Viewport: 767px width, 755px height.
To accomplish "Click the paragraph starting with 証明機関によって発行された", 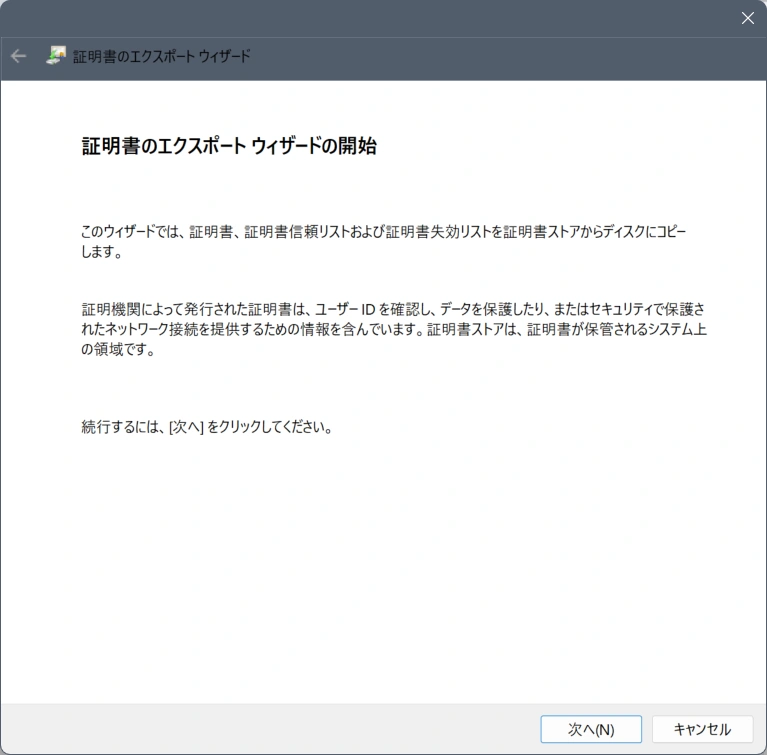I will 394,329.
